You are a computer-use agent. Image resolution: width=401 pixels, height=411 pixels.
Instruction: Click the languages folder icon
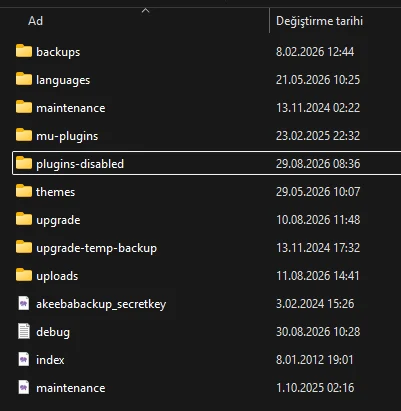coord(24,79)
